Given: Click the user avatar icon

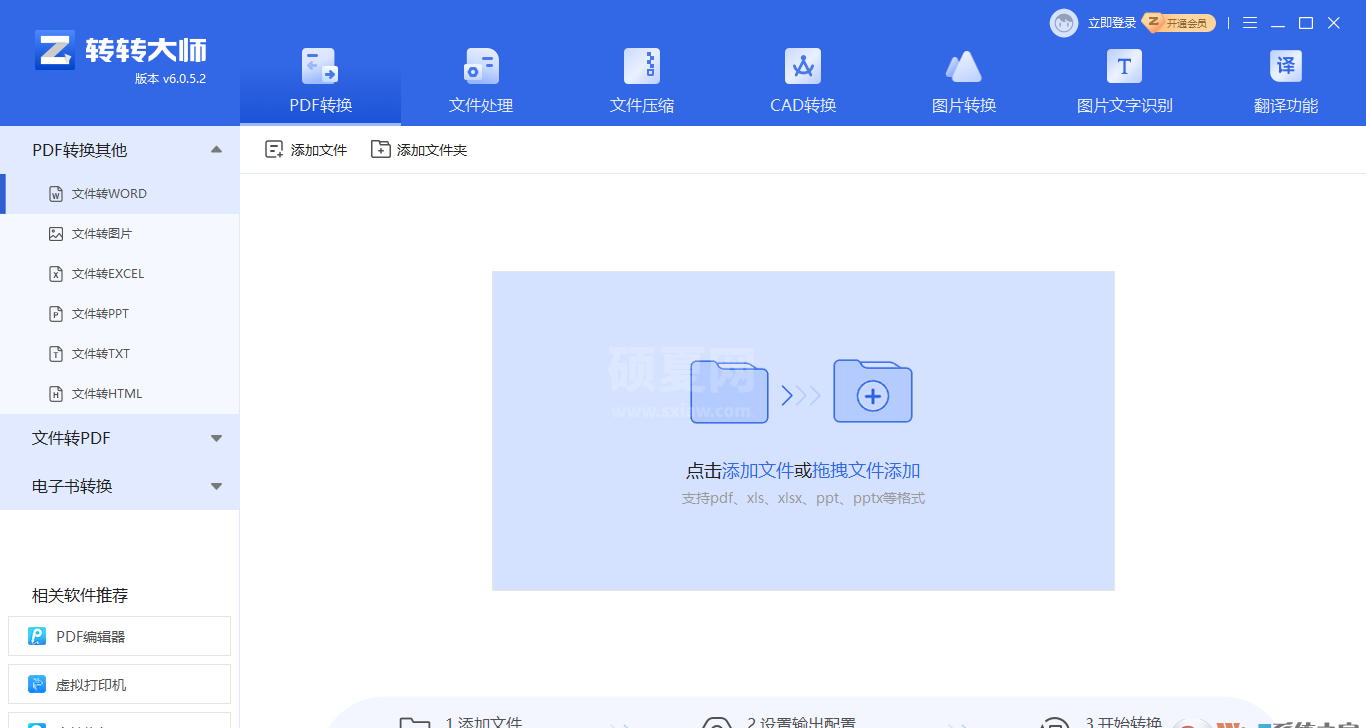Looking at the screenshot, I should click(x=1064, y=23).
